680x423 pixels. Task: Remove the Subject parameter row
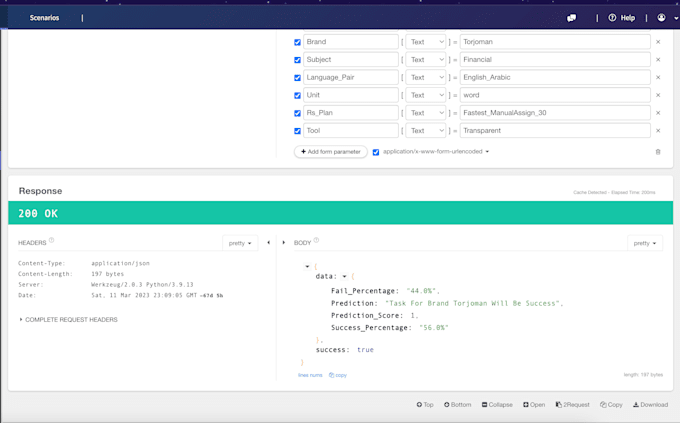click(658, 60)
